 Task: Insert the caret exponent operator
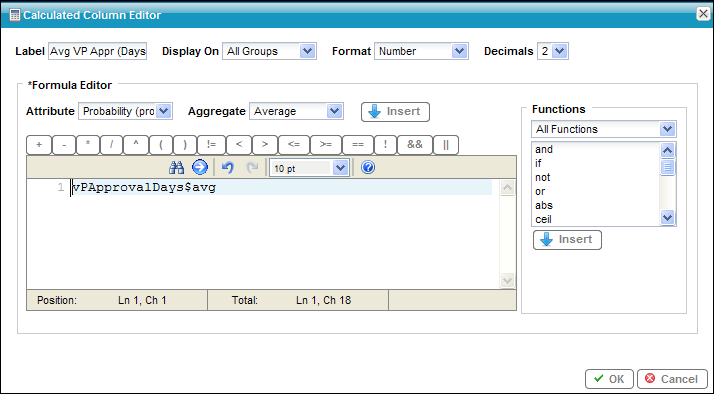tap(136, 145)
